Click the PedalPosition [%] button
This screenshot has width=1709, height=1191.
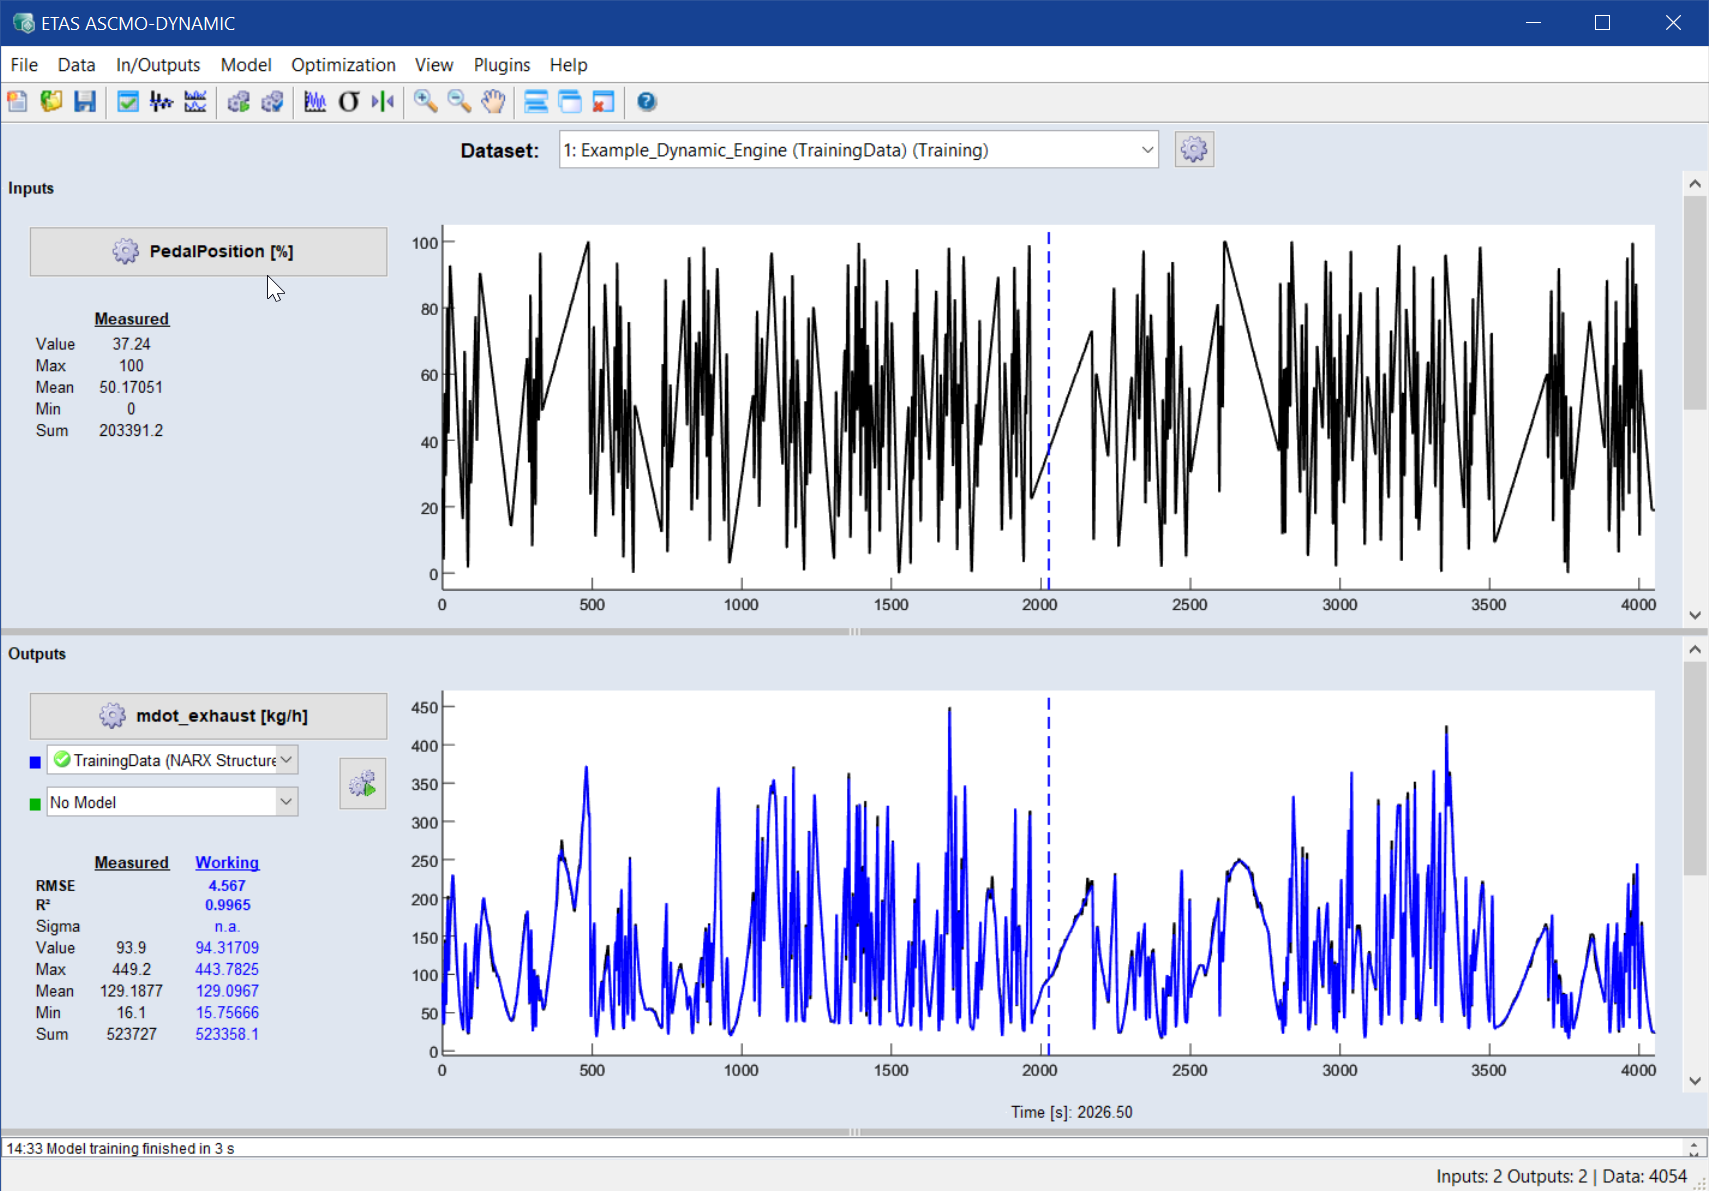(x=208, y=252)
